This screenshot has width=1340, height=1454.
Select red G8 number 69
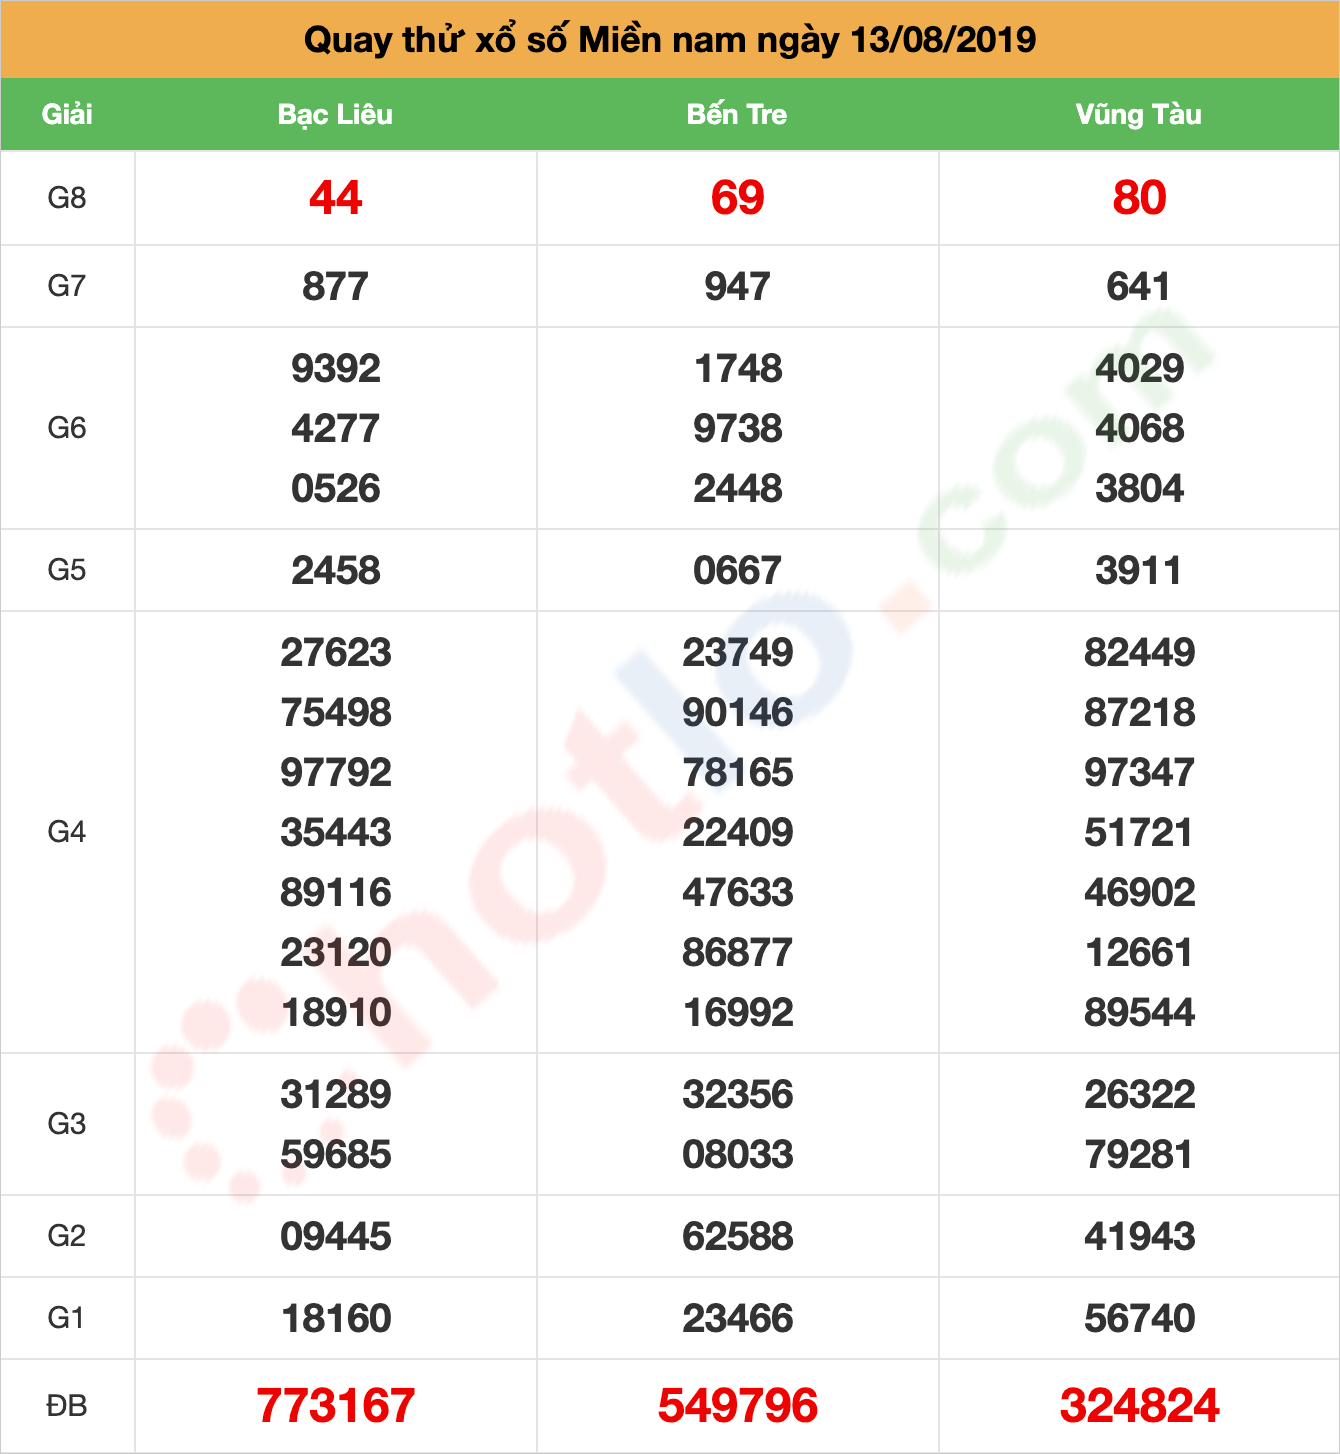pyautogui.click(x=737, y=198)
